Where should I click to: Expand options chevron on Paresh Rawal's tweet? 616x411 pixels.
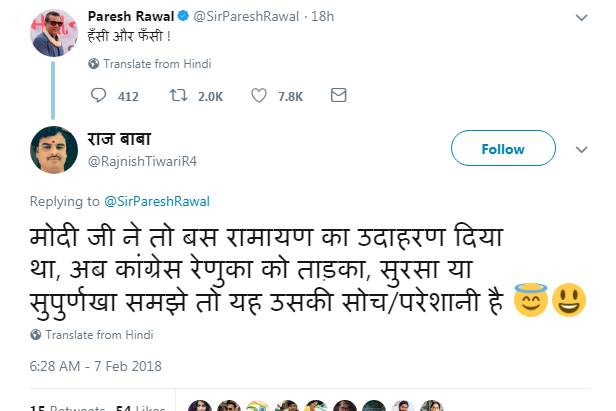point(581,18)
